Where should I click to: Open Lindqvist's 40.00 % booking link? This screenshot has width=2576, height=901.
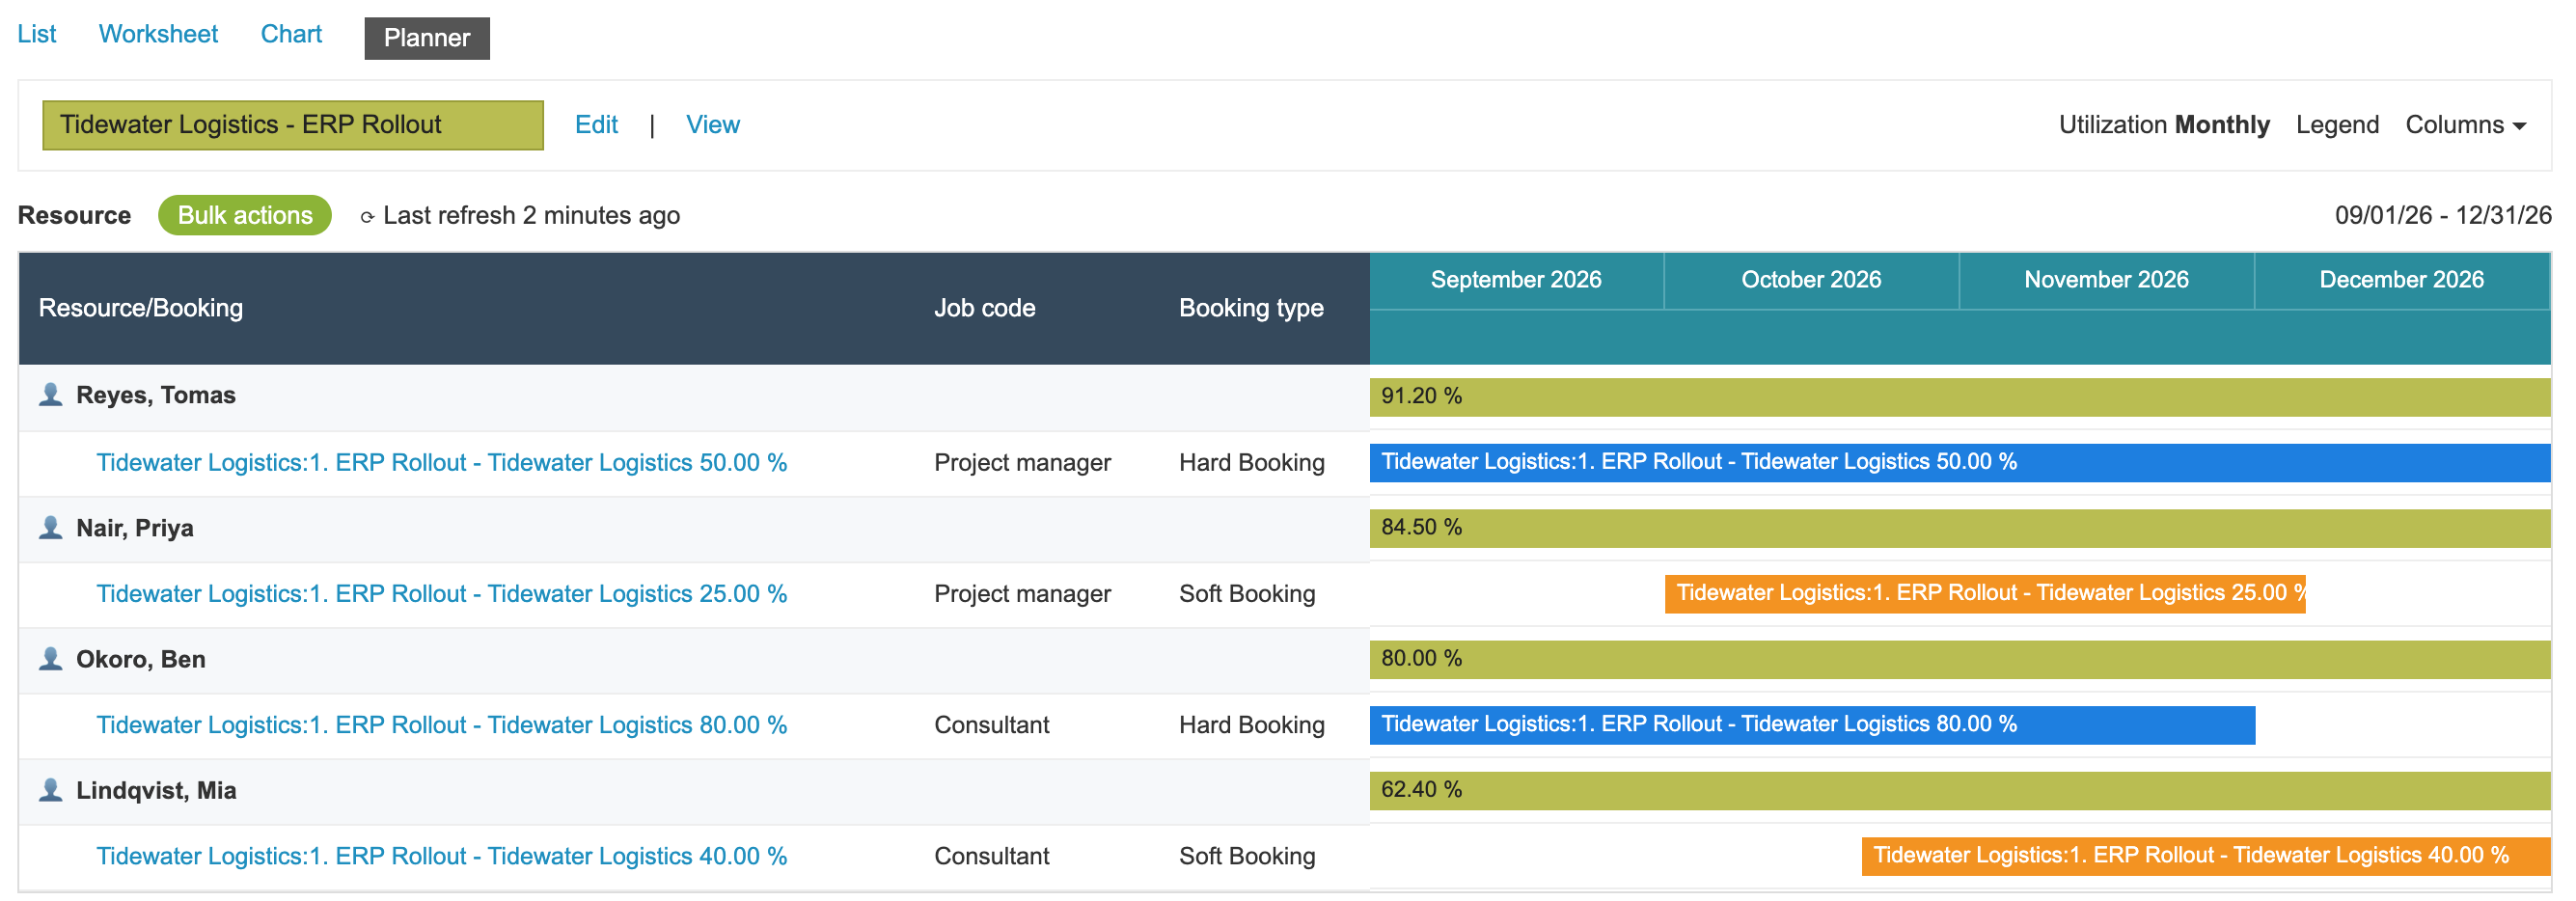click(441, 855)
